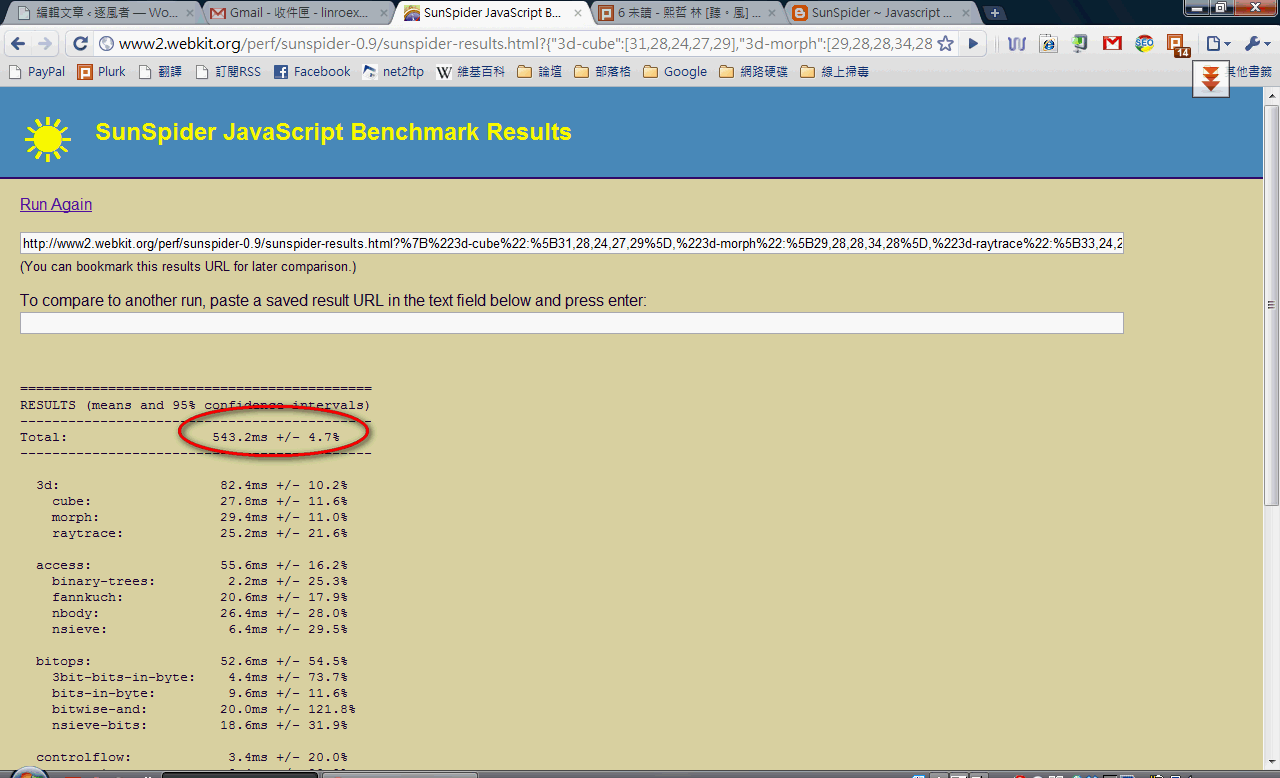The height and width of the screenshot is (778, 1280).
Task: Click the Run Again link
Action: pos(56,204)
